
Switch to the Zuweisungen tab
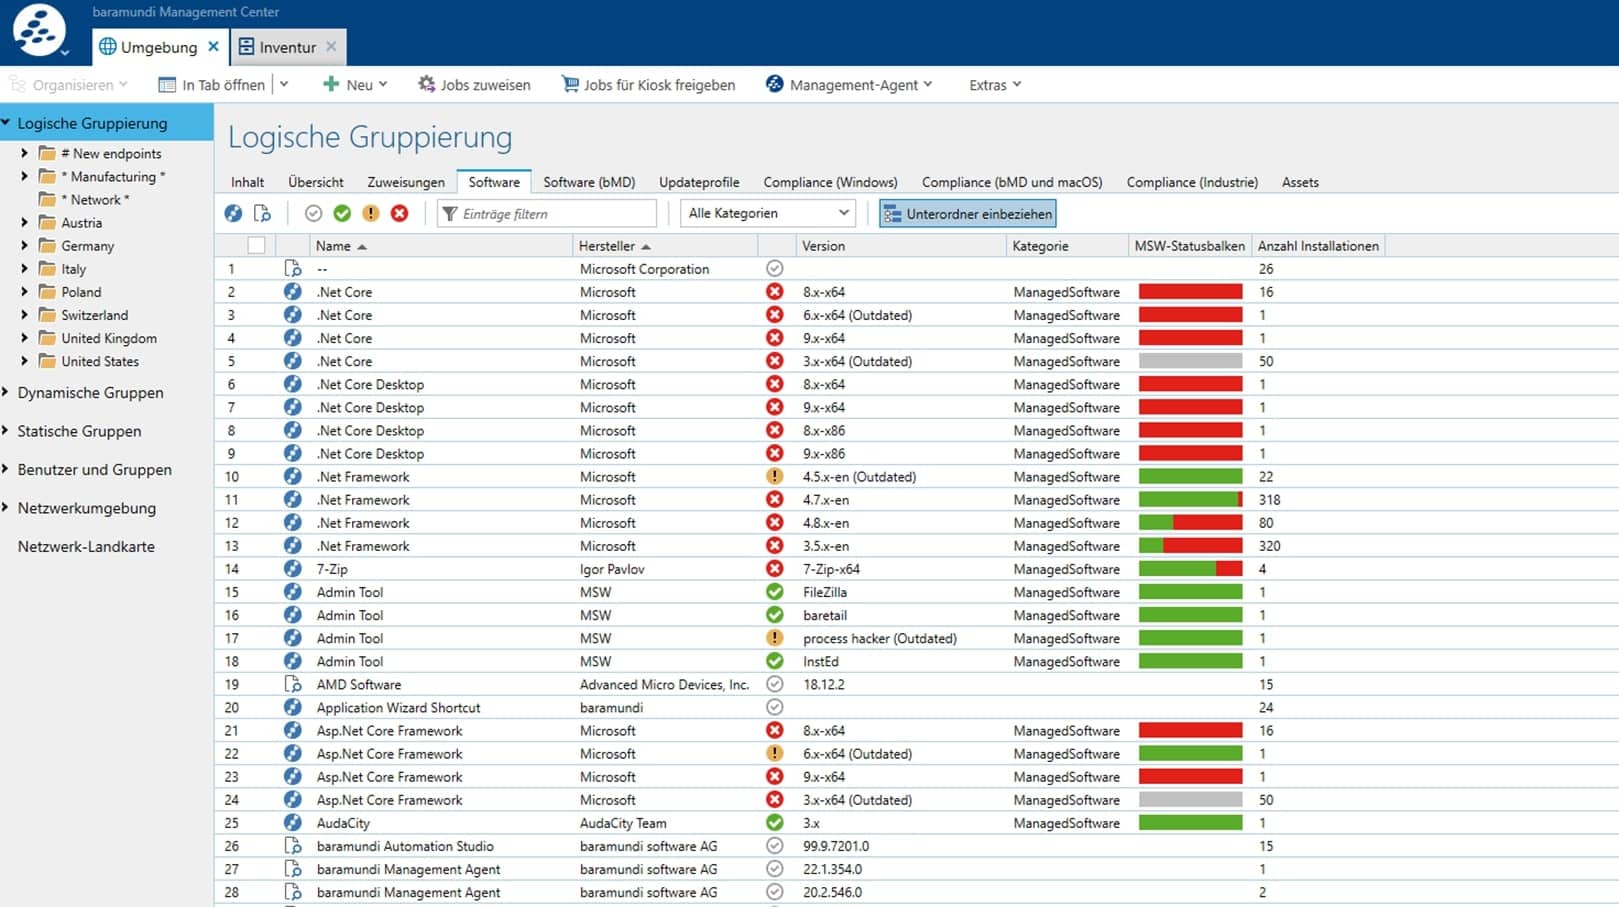pyautogui.click(x=406, y=182)
